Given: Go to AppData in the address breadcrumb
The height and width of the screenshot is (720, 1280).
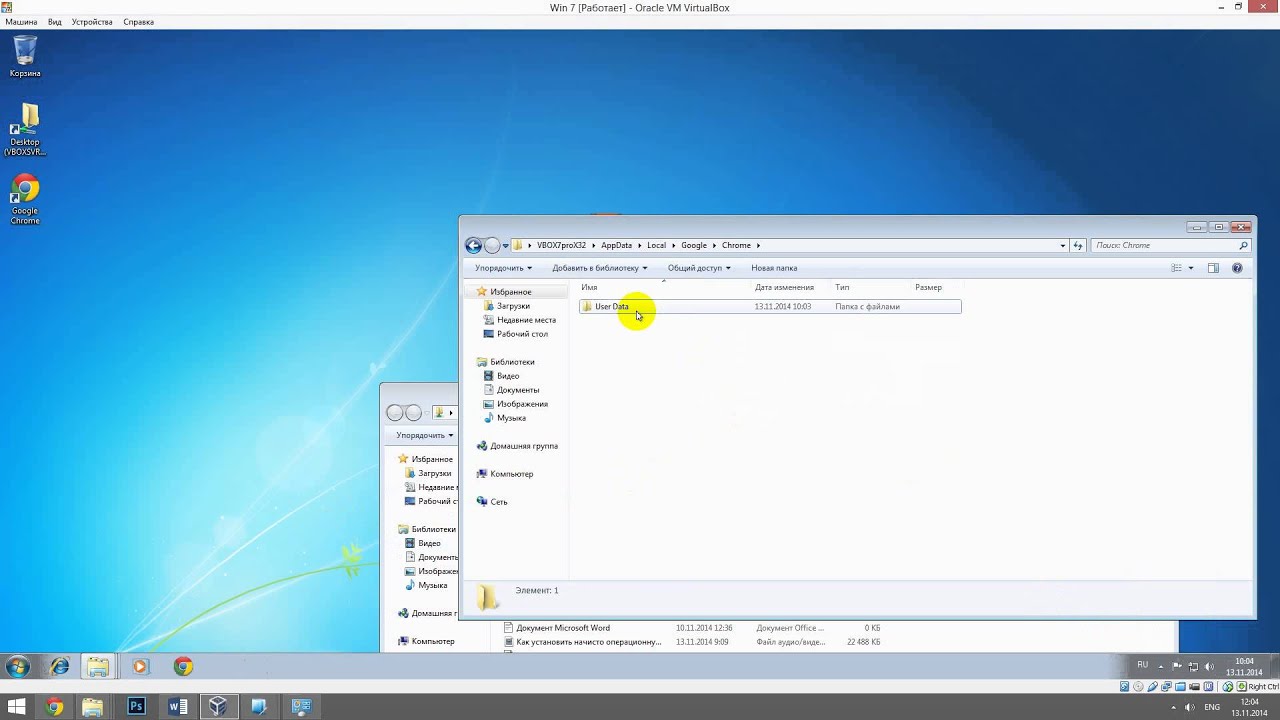Looking at the screenshot, I should [616, 245].
